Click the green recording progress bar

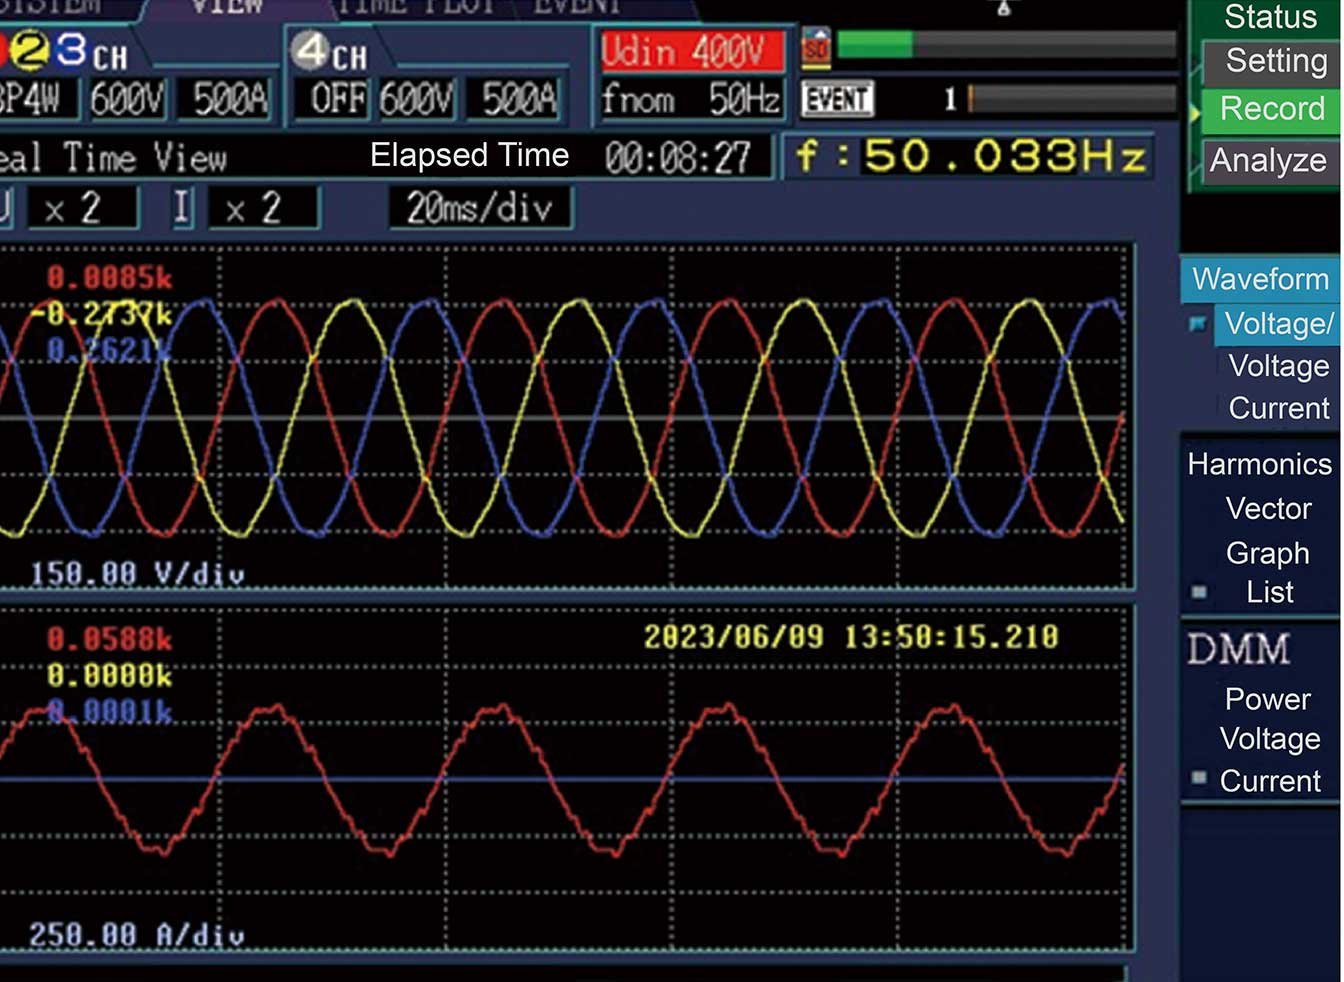pyautogui.click(x=875, y=45)
